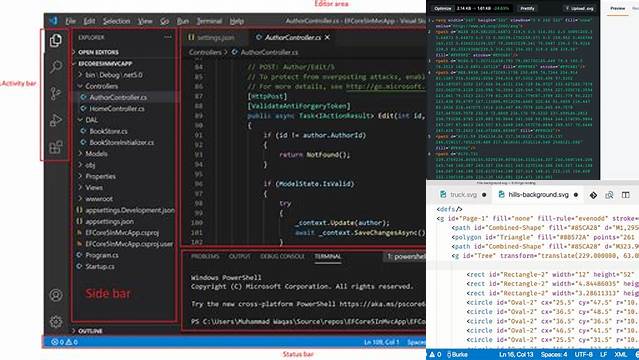The width and height of the screenshot is (639, 360).
Task: Click the errors and warnings count in the status bar
Action: 64,342
